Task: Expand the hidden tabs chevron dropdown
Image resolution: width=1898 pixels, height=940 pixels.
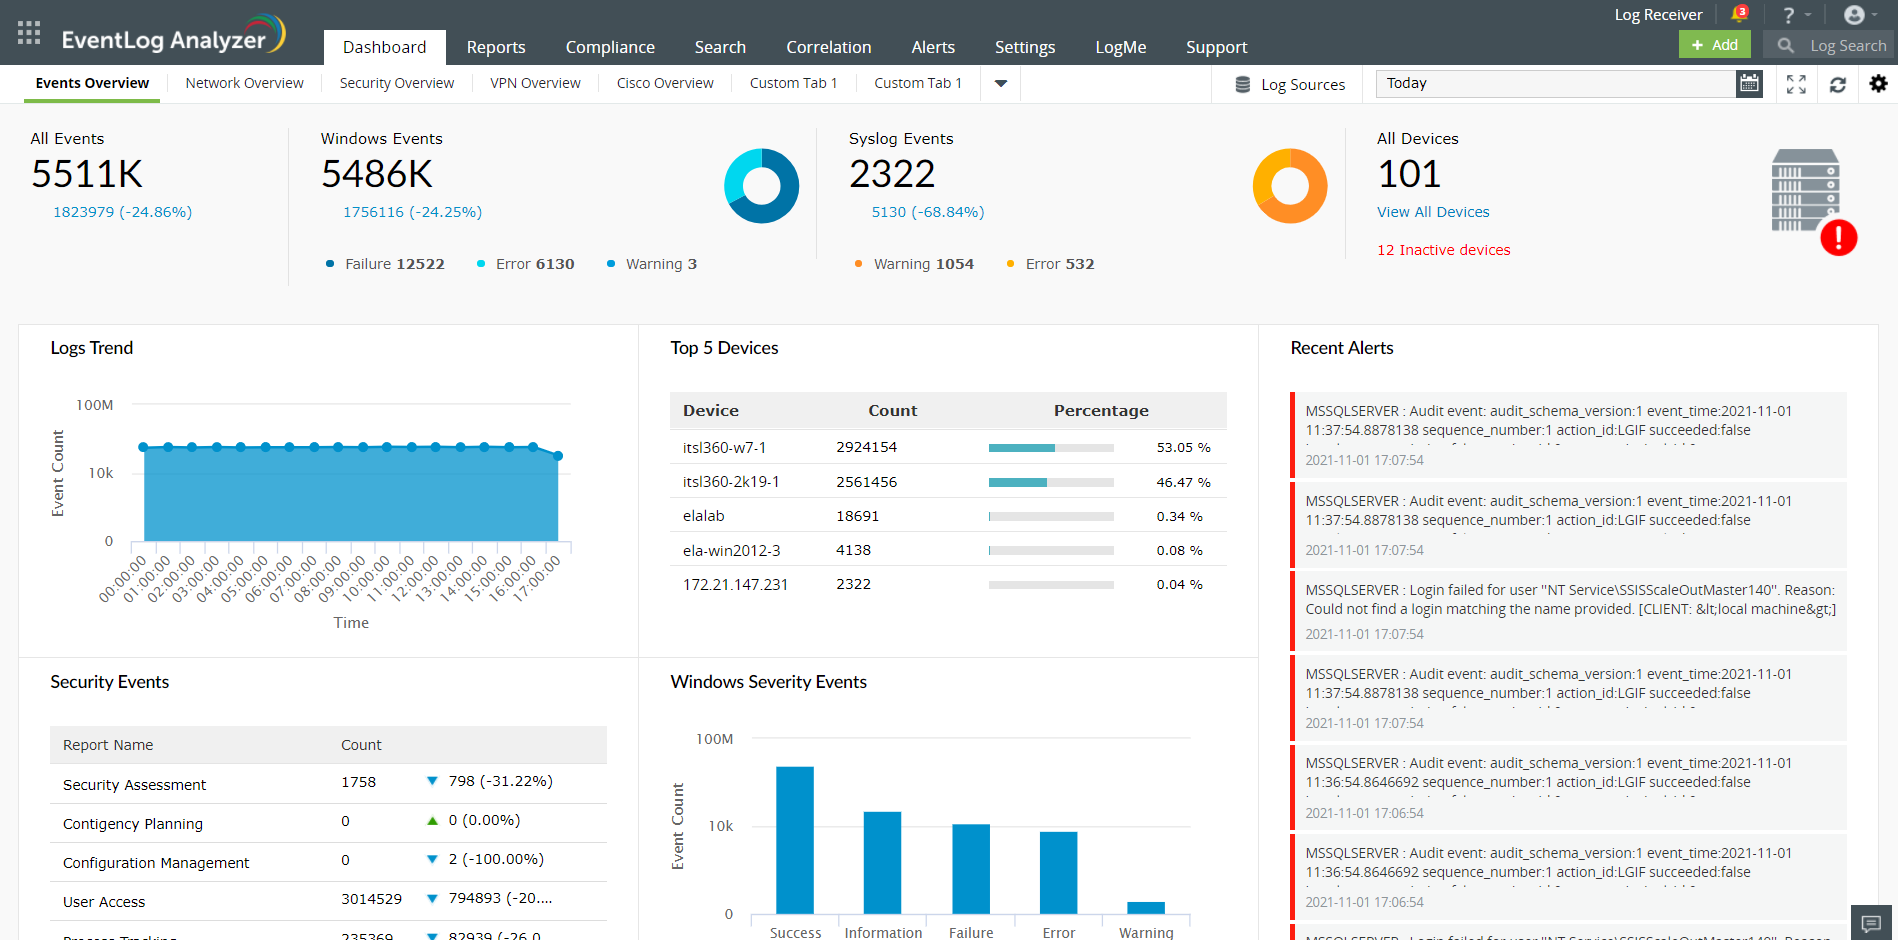Action: [x=999, y=84]
